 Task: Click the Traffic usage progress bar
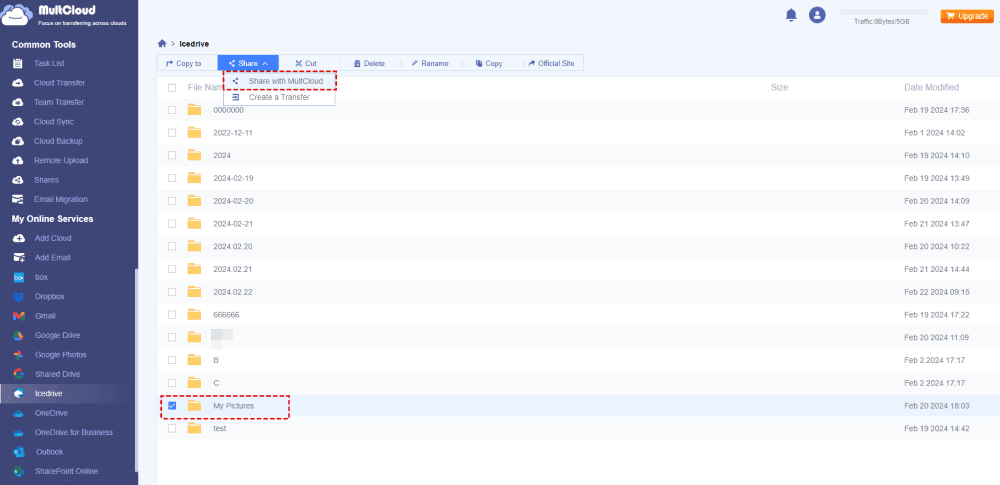(884, 12)
